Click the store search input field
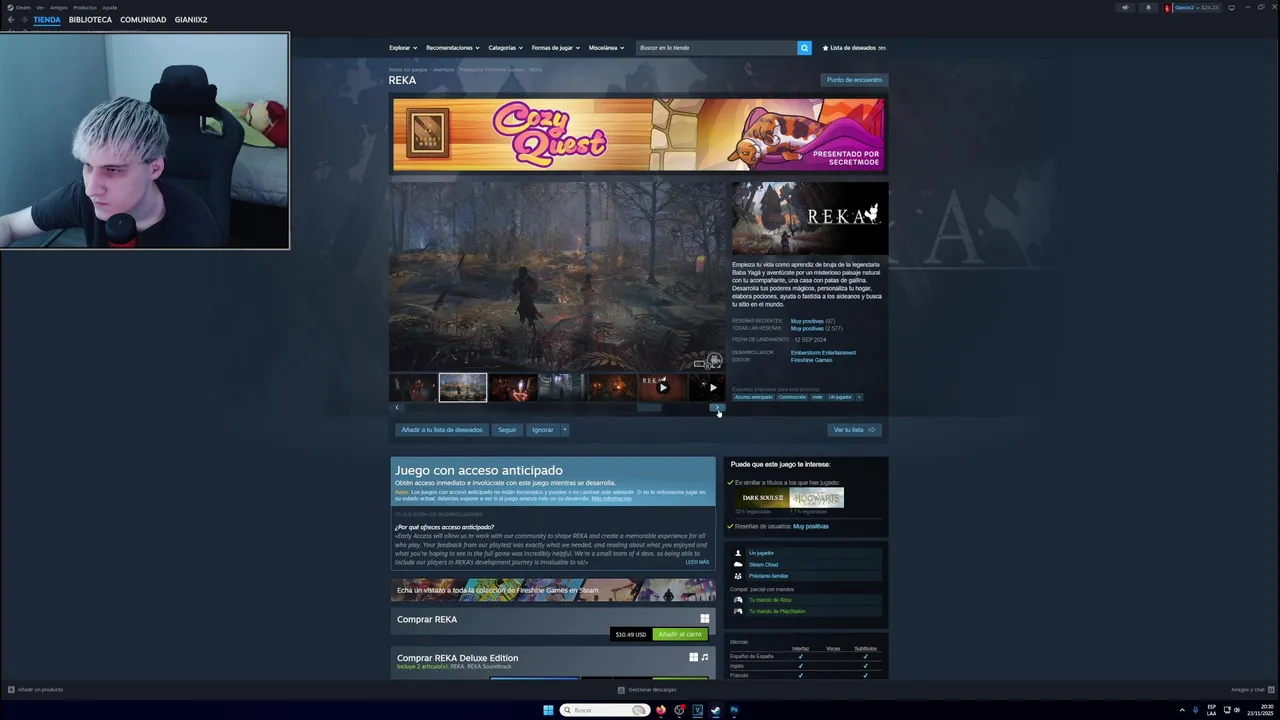 [x=716, y=48]
